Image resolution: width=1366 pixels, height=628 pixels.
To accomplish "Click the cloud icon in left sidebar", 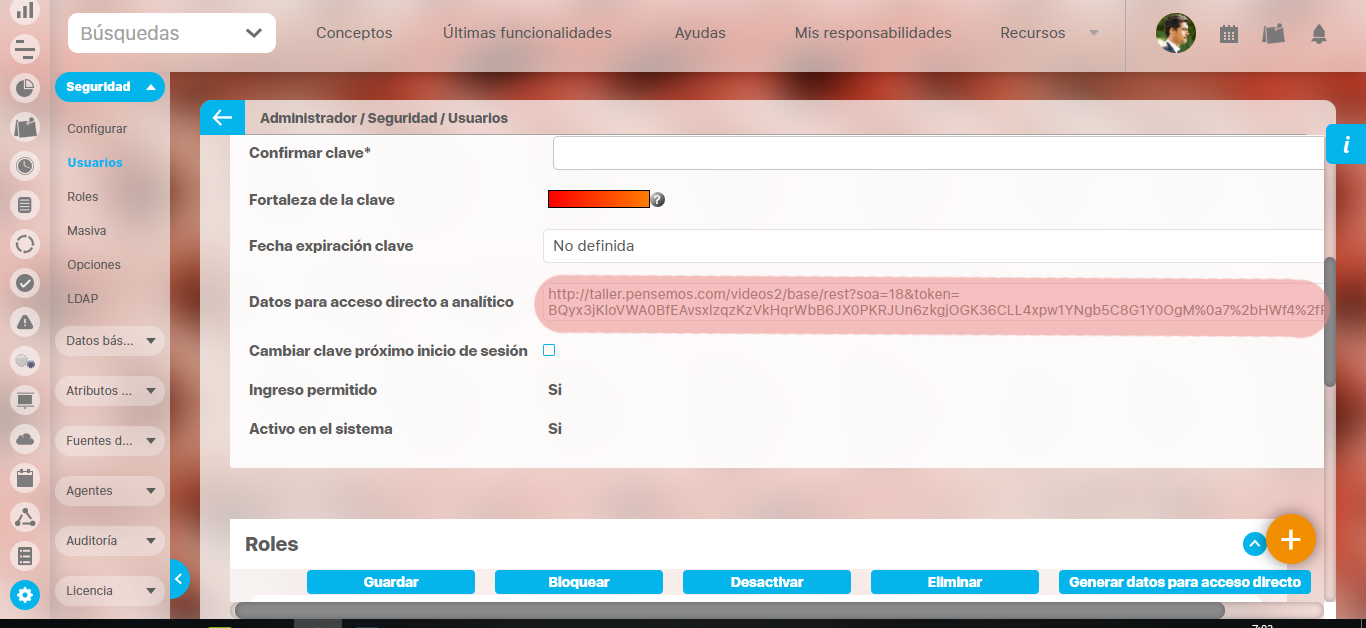I will [x=25, y=439].
